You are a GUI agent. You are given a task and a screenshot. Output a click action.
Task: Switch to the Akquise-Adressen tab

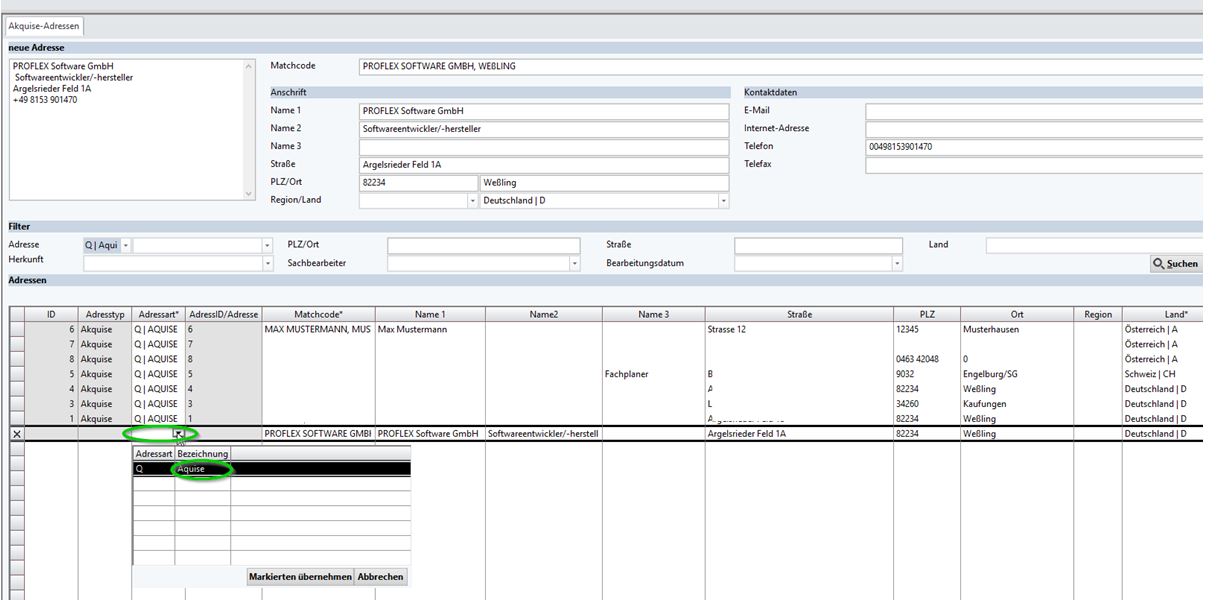tap(44, 26)
